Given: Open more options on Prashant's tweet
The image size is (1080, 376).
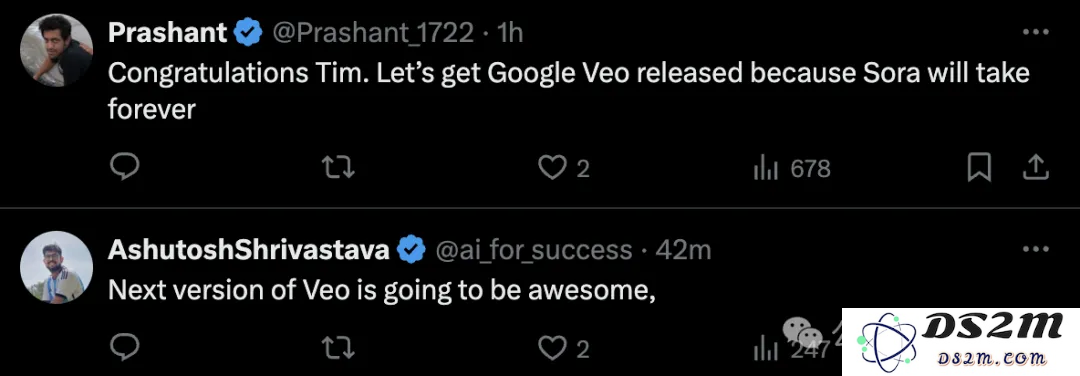Looking at the screenshot, I should pos(1035,32).
